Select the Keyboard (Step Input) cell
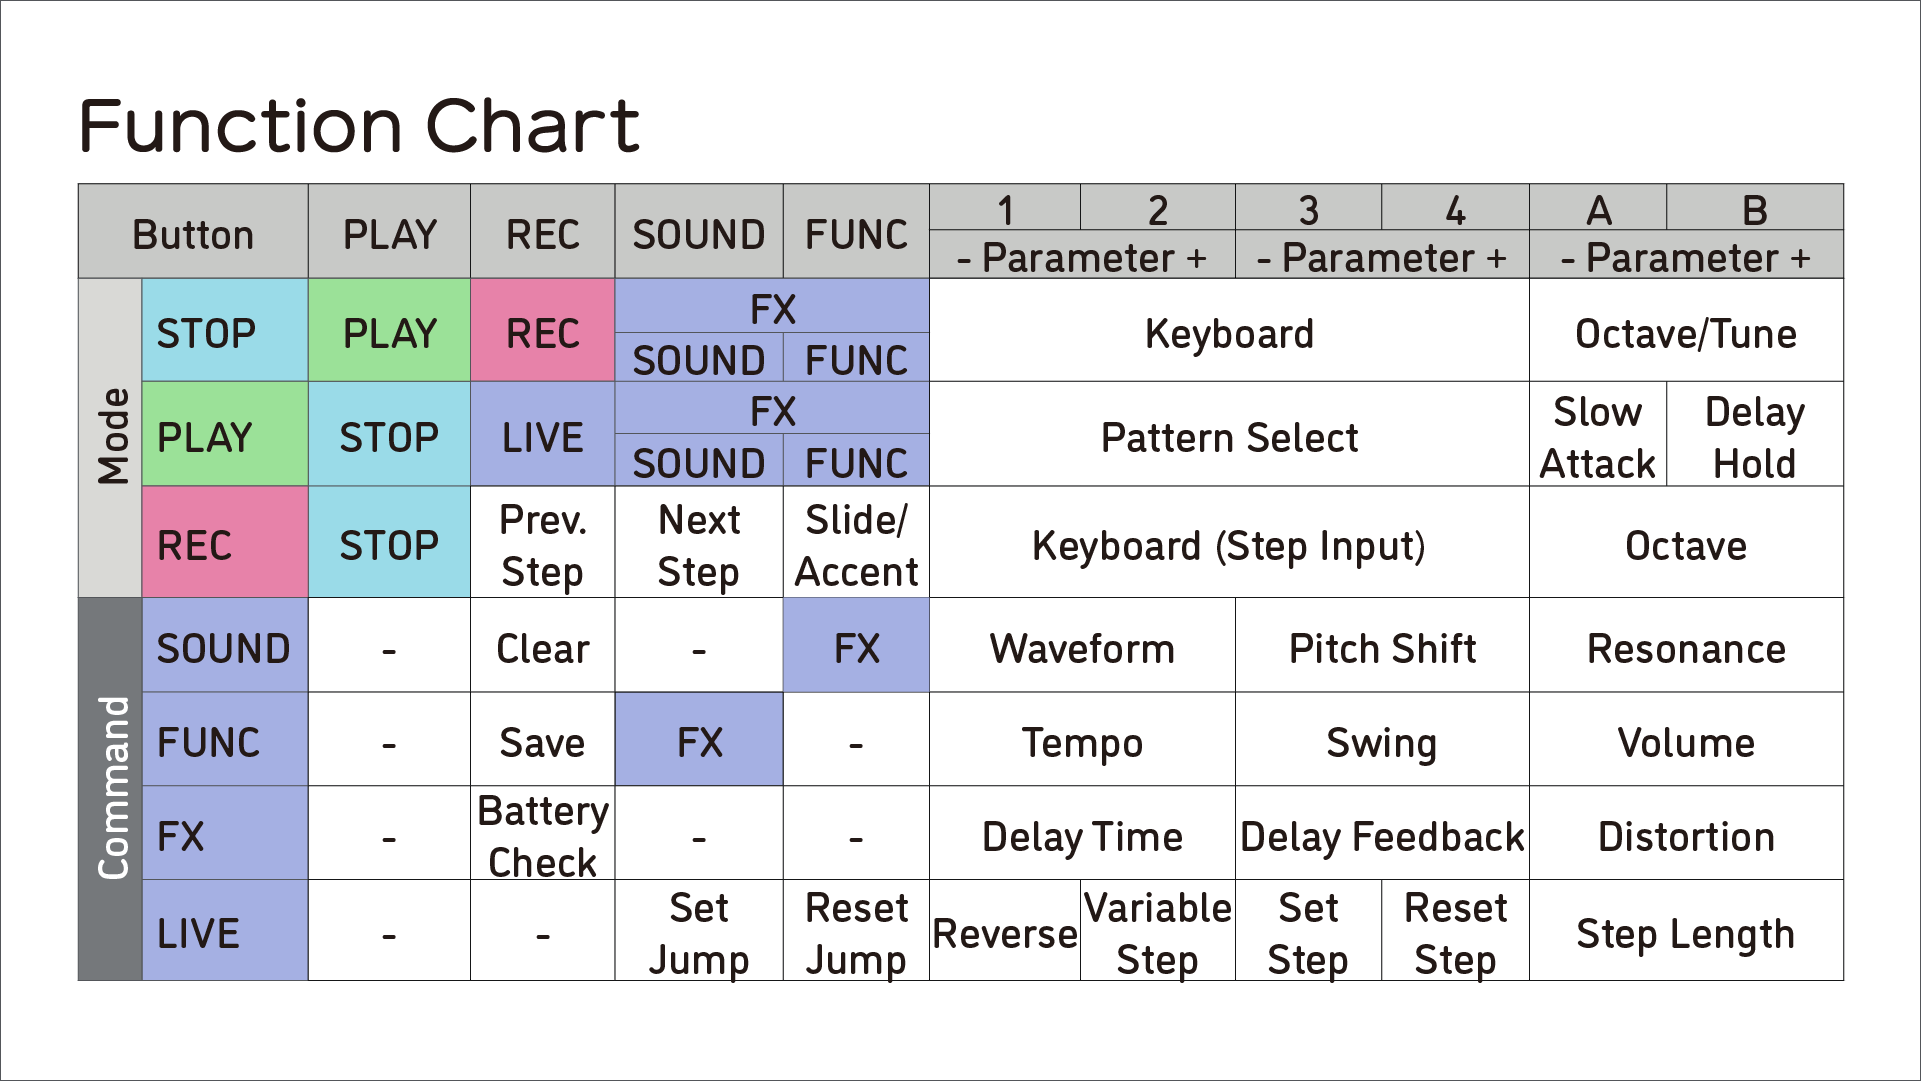 point(1229,545)
